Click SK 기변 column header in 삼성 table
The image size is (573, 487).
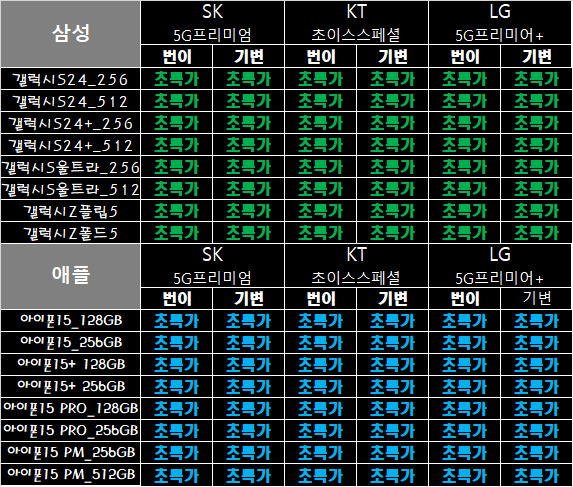[x=248, y=56]
